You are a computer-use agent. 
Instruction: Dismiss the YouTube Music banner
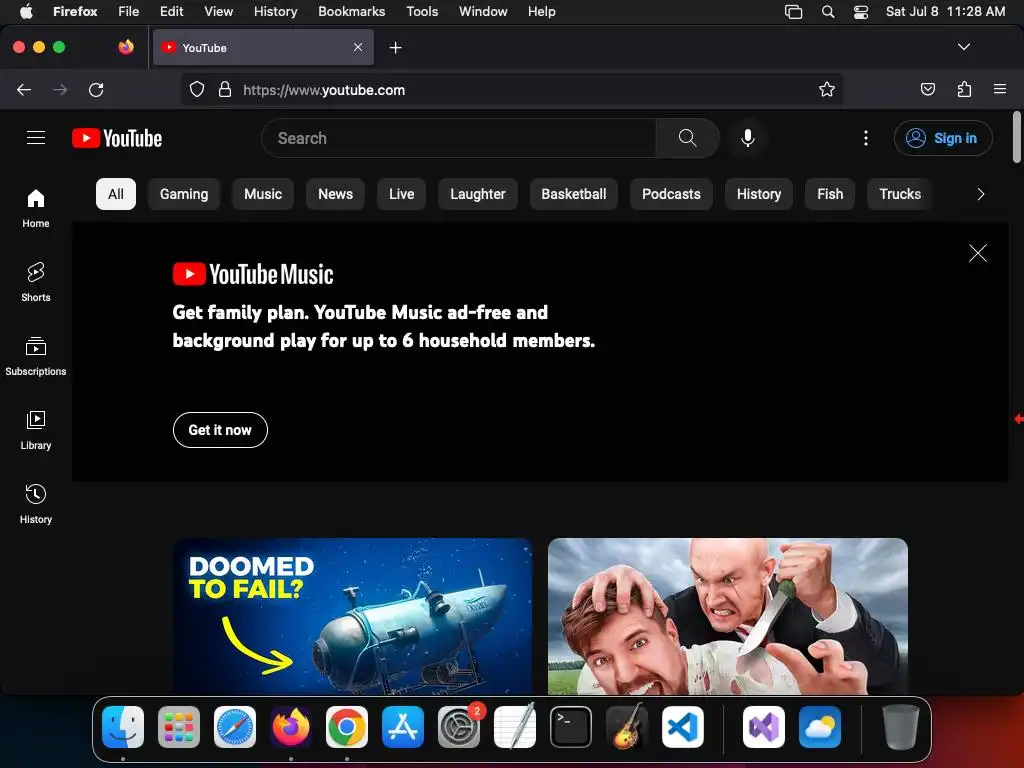[x=978, y=253]
